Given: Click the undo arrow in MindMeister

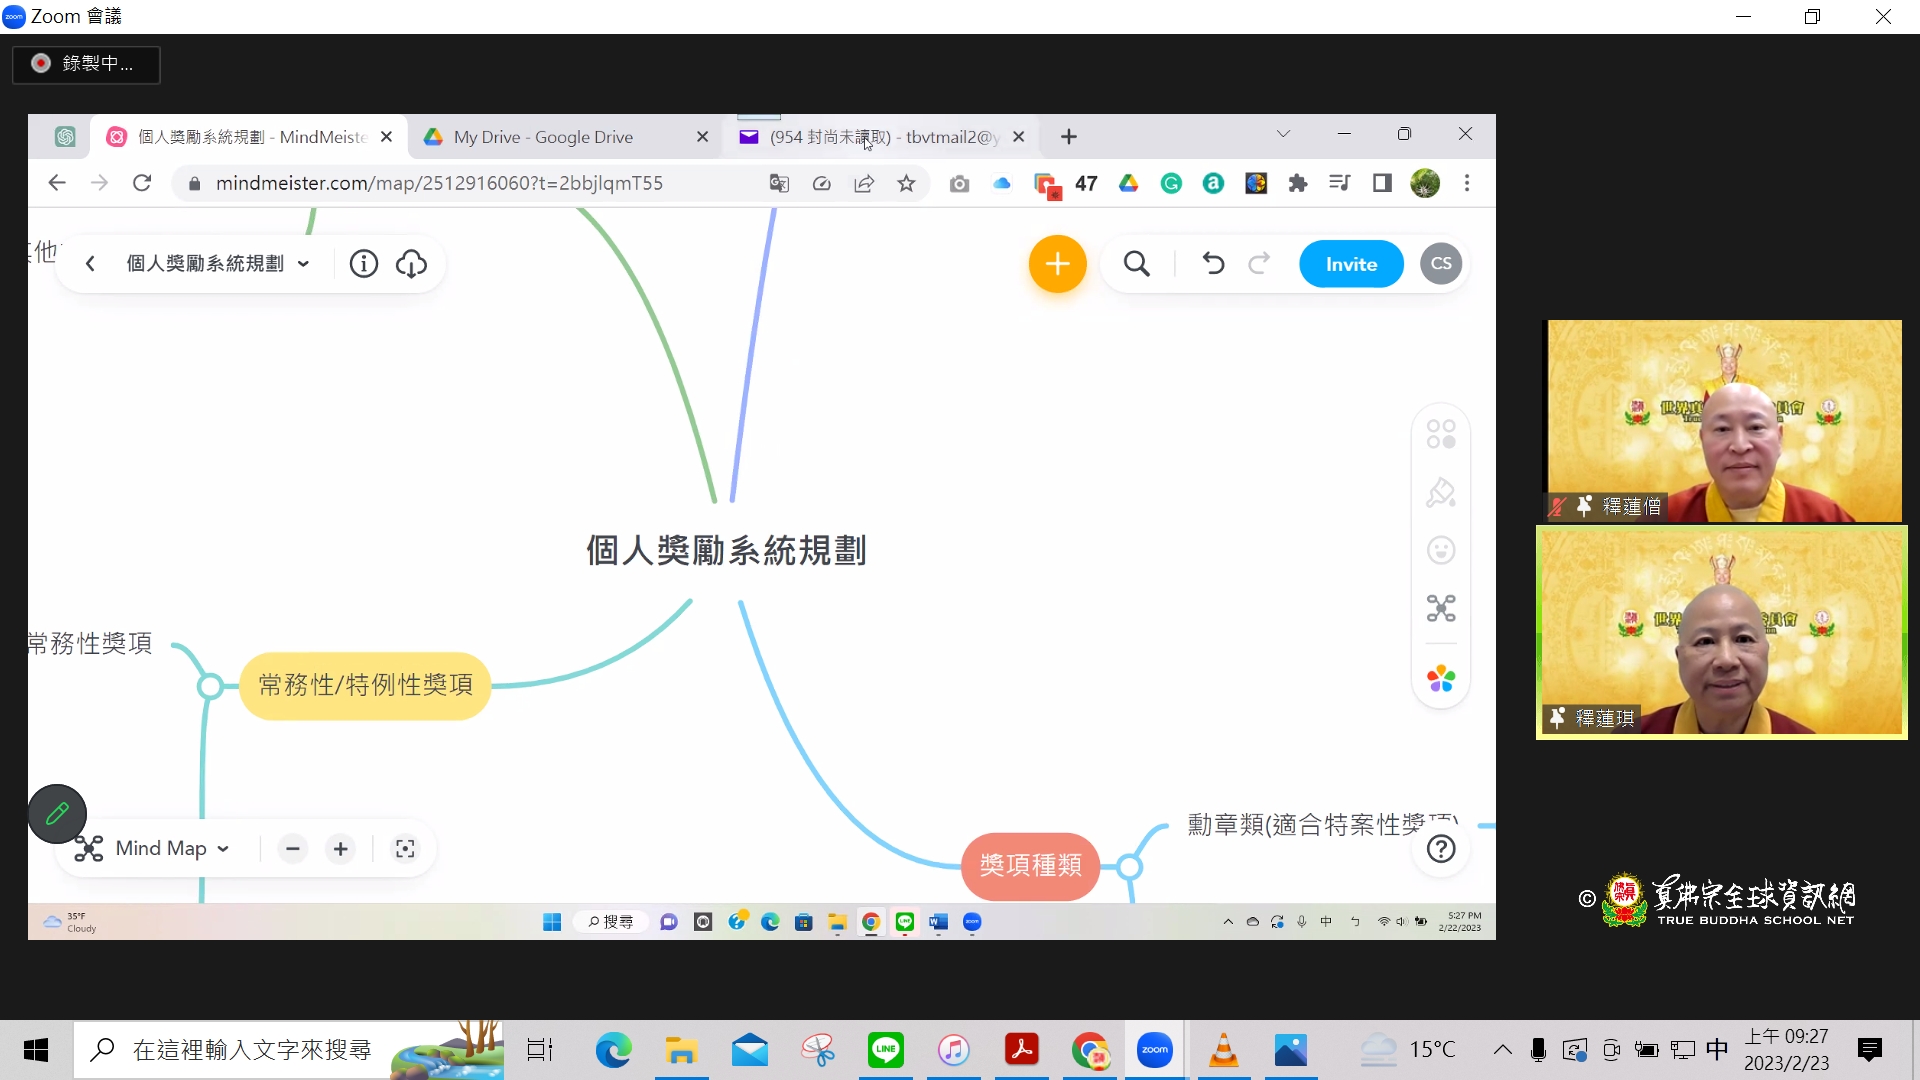Looking at the screenshot, I should 1213,264.
